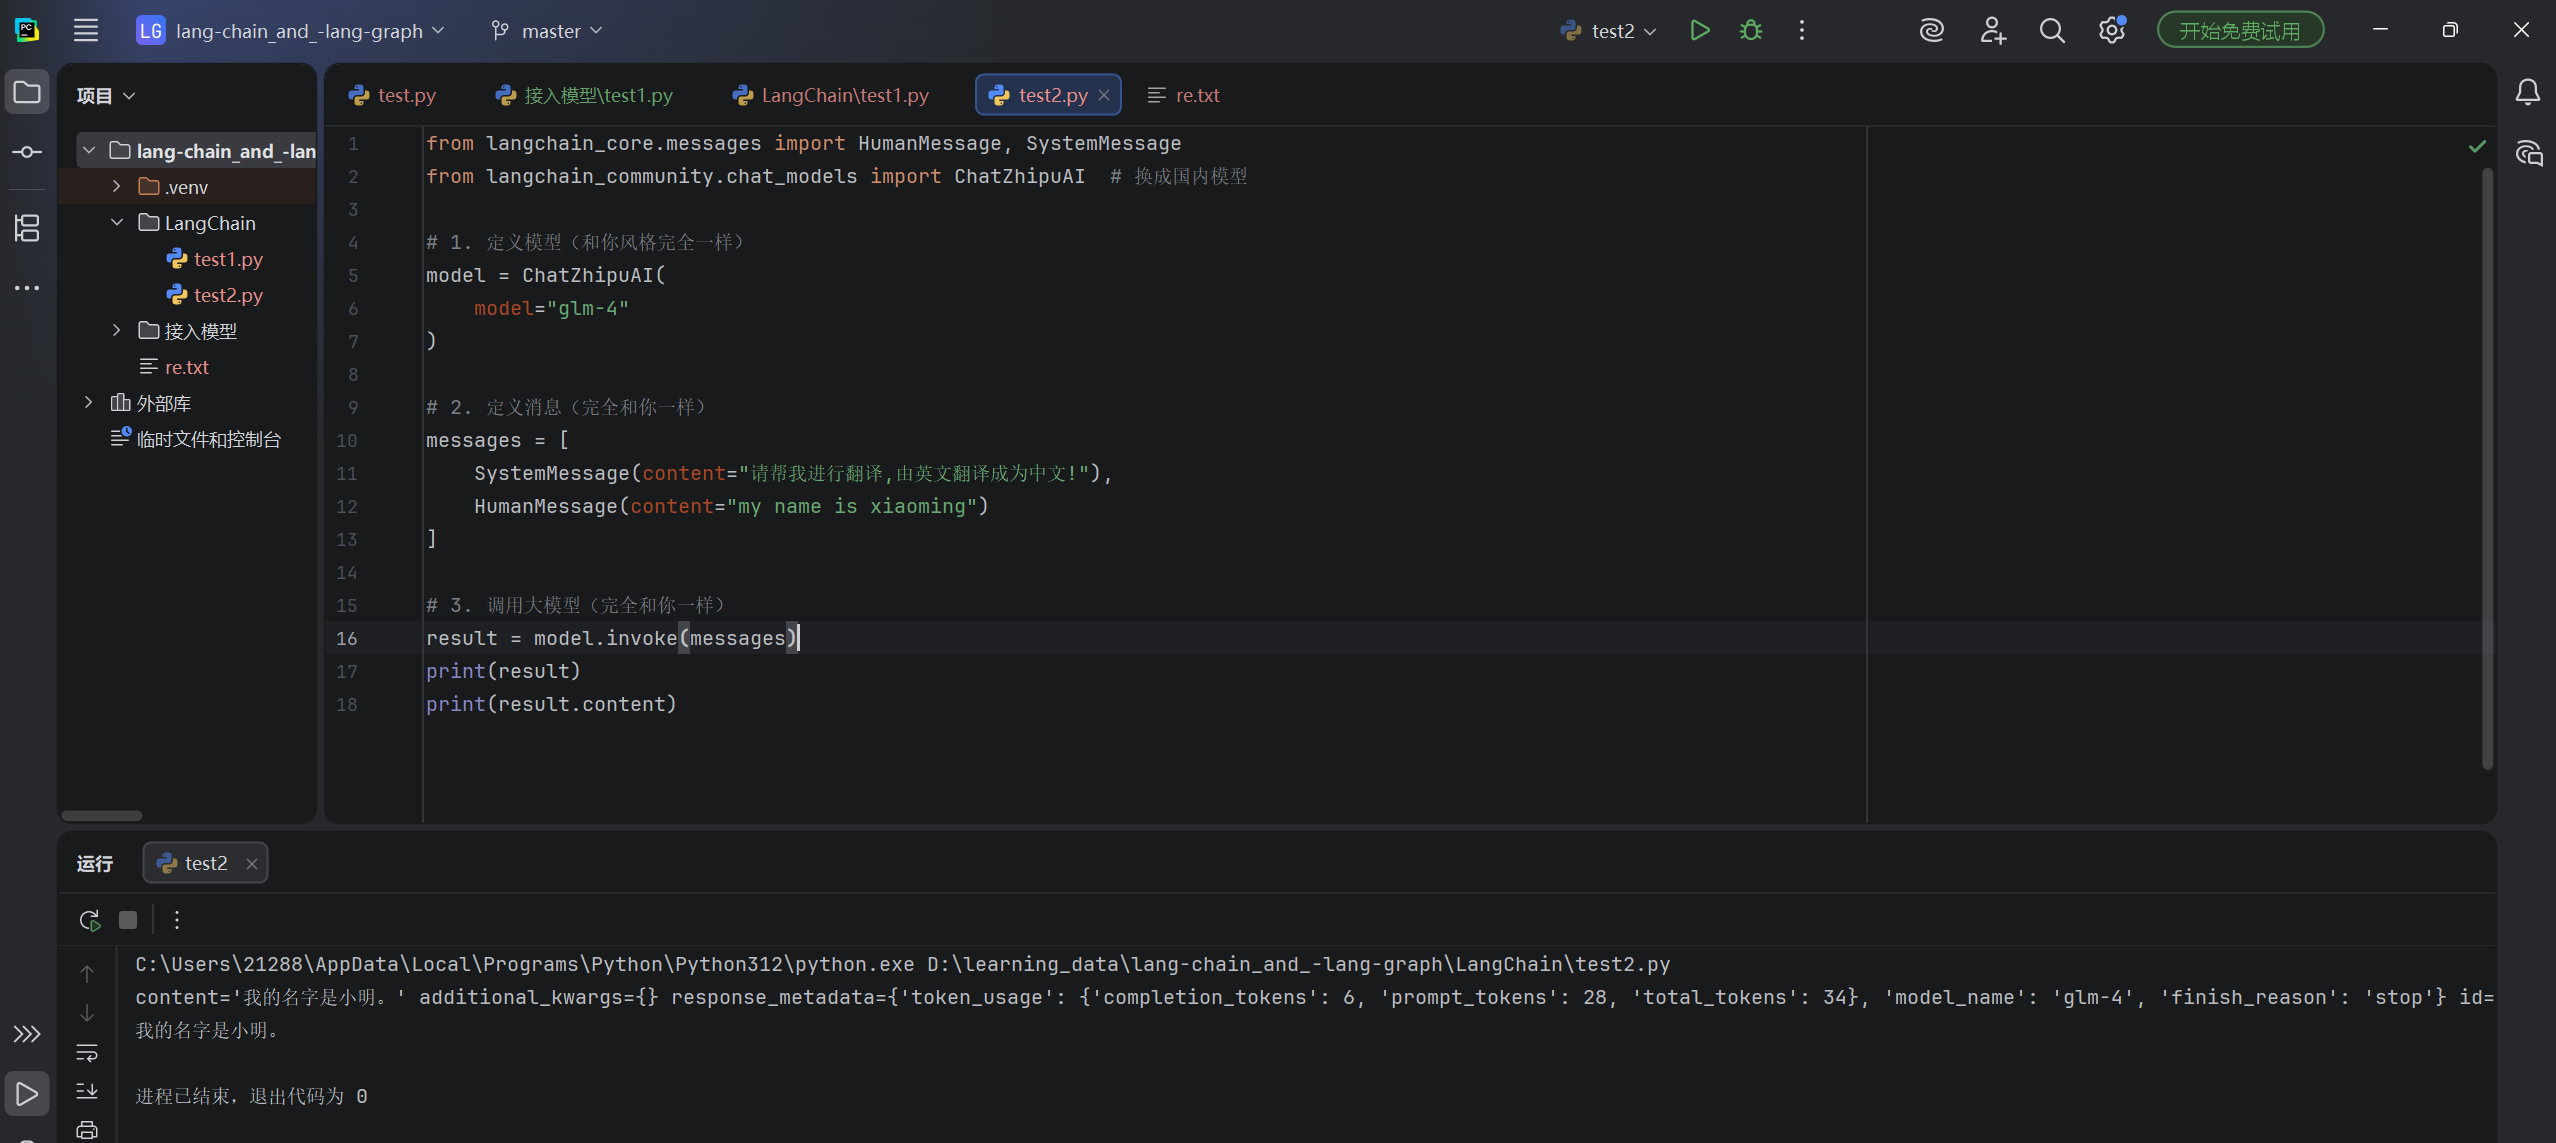The width and height of the screenshot is (2556, 1143).
Task: Start debugging with the bug icon
Action: [1750, 31]
